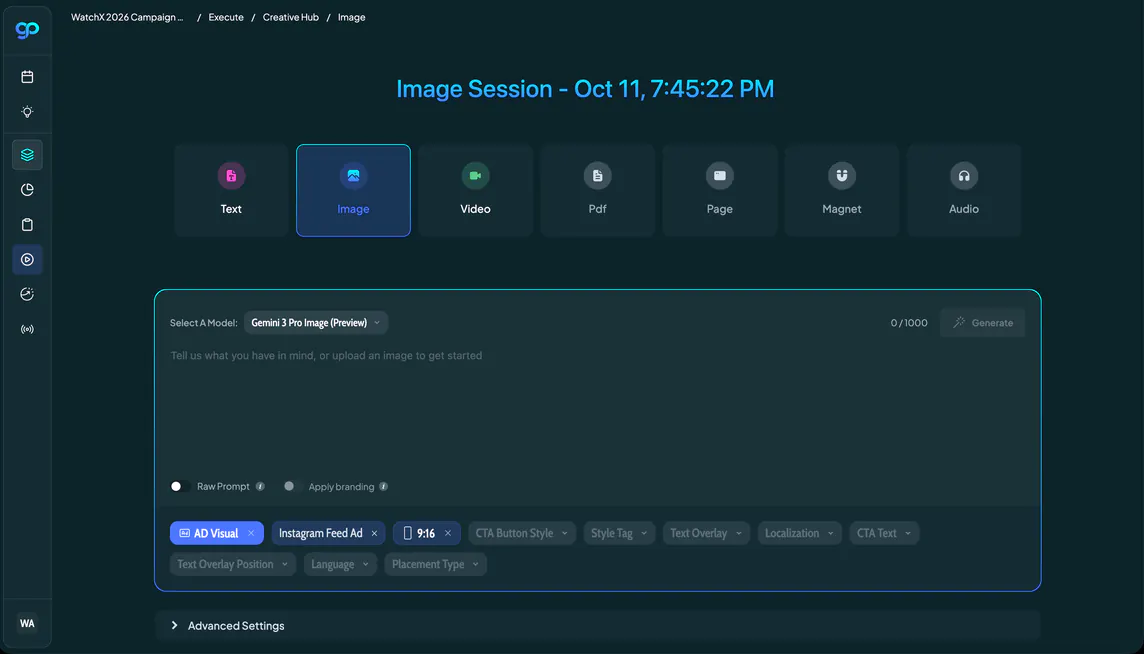Focus the image prompt text area

tap(597, 409)
